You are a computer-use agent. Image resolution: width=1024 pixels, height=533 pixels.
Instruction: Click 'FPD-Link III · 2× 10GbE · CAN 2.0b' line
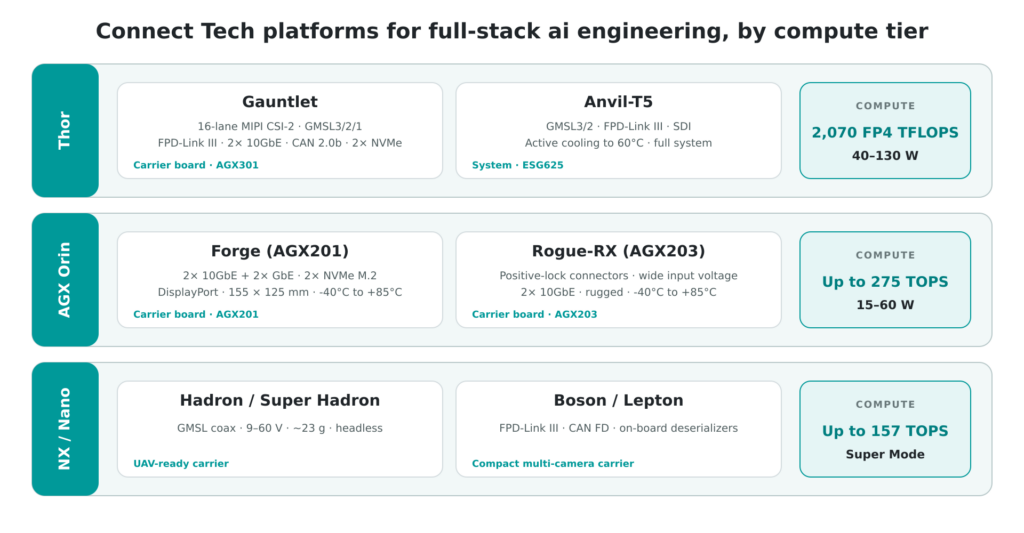click(280, 143)
